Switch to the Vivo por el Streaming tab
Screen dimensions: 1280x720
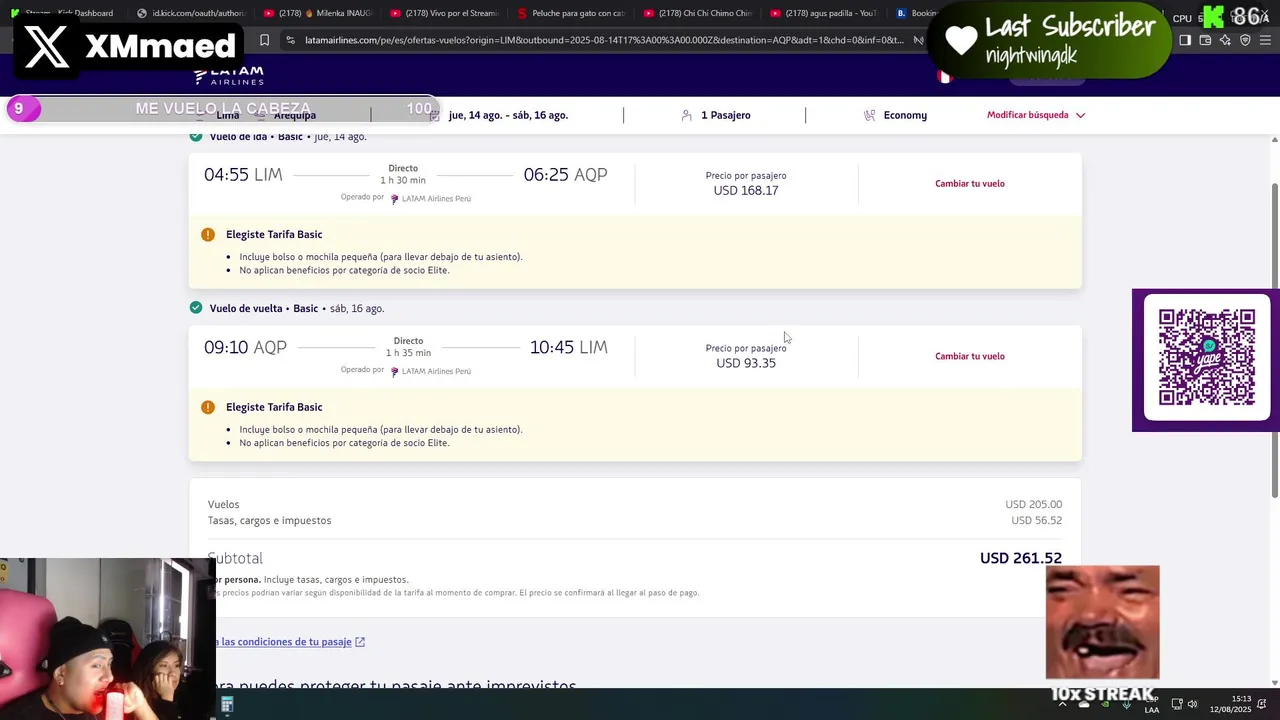[443, 13]
